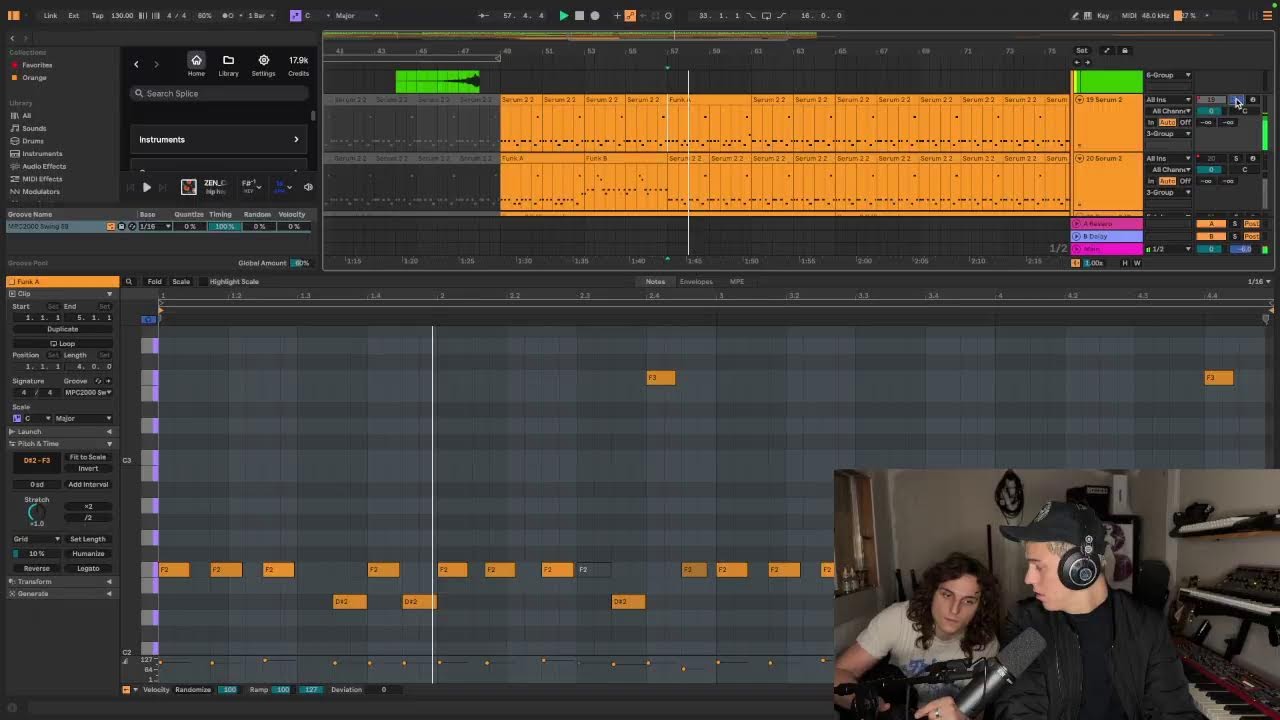Adjust the groove Timing 100% value
Viewport: 1280px width, 720px height.
pos(224,226)
